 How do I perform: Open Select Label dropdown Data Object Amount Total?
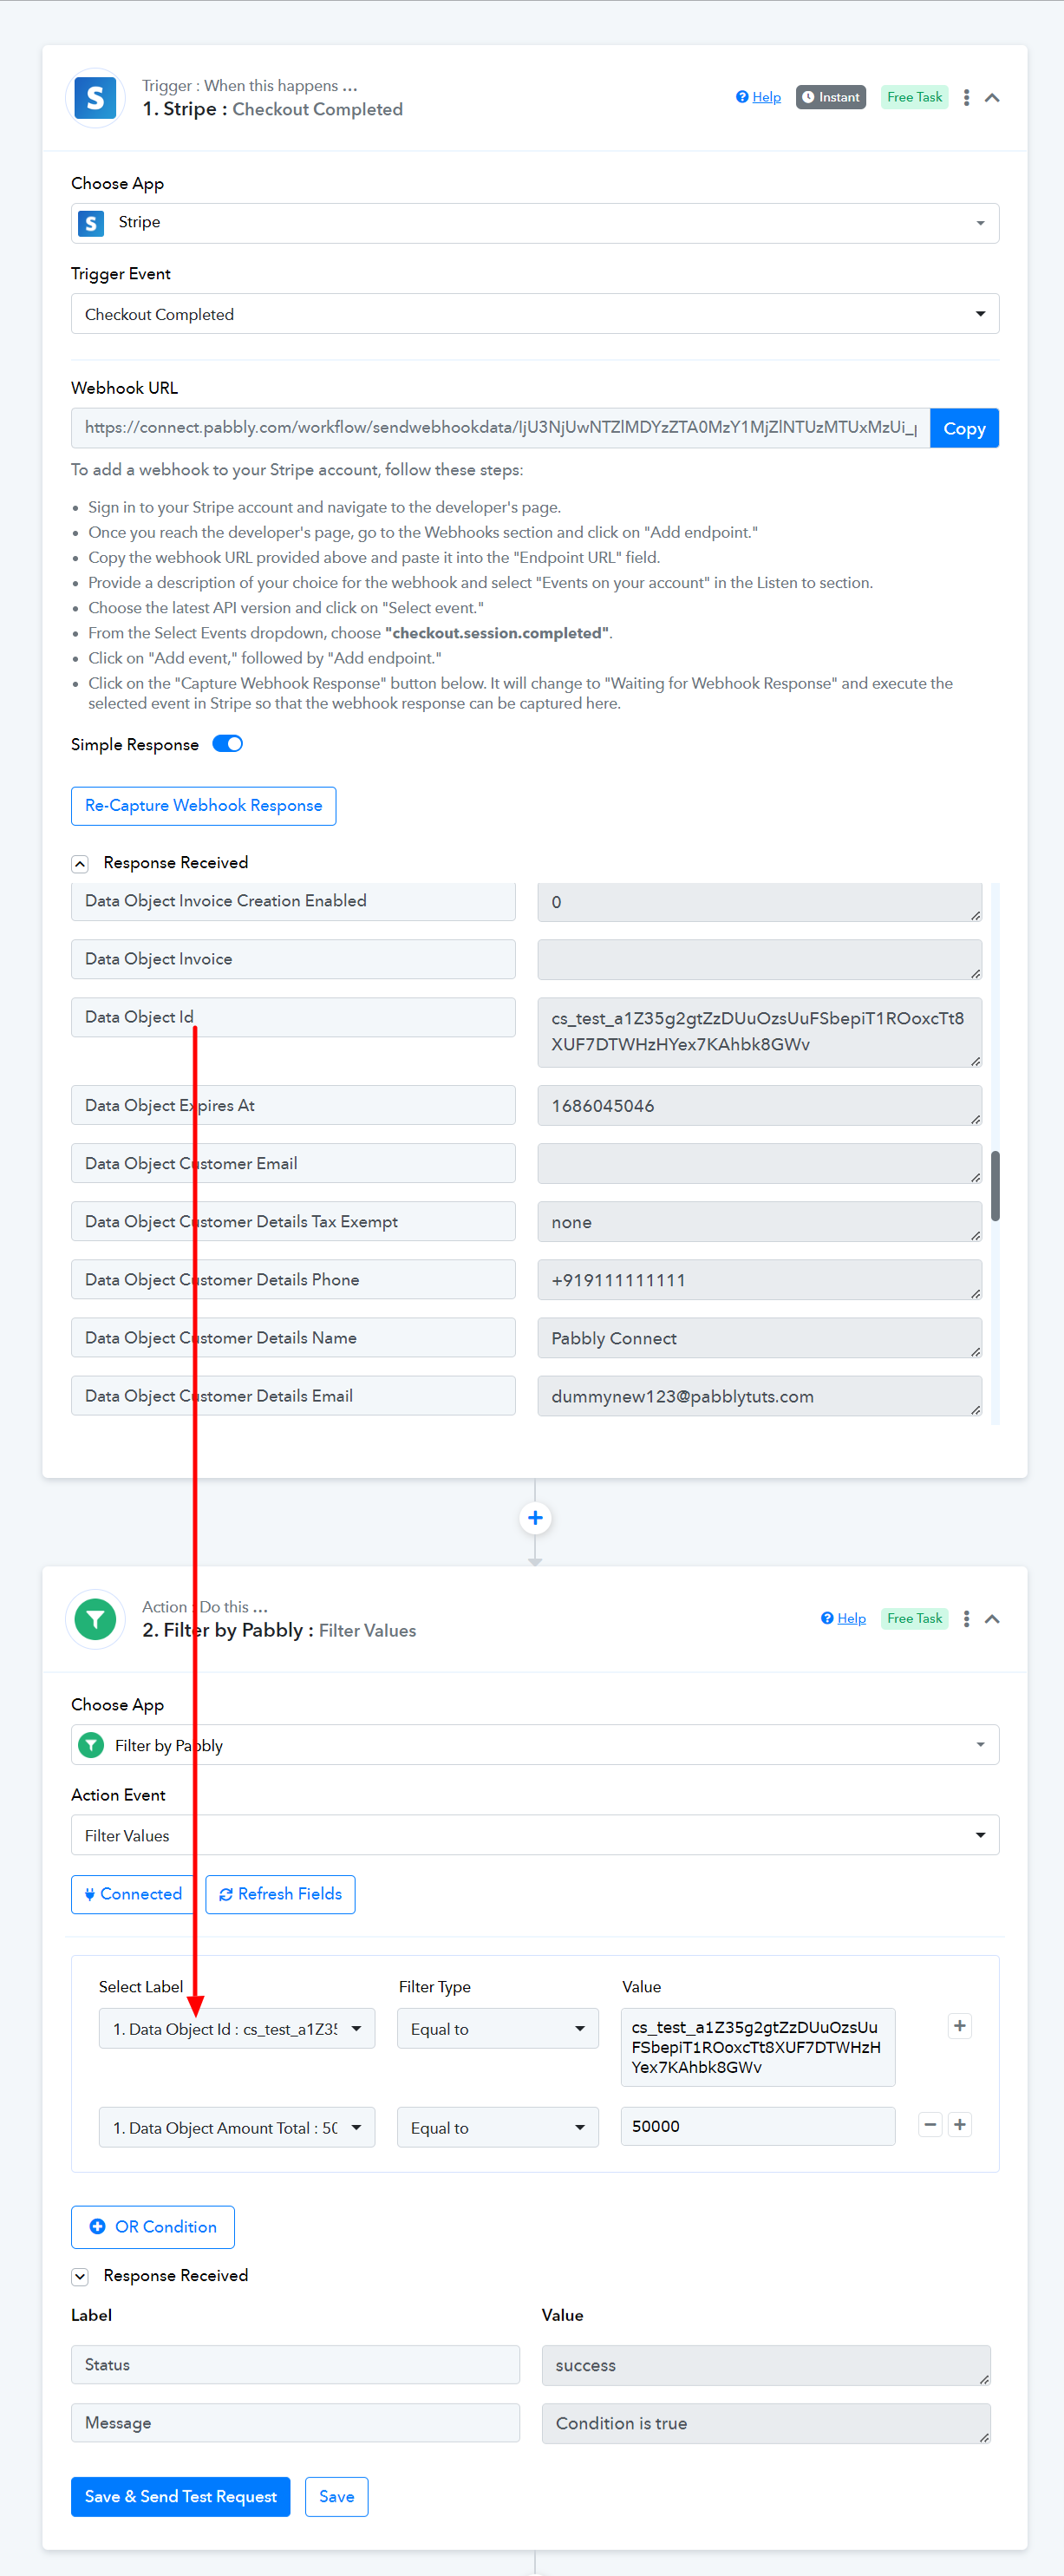[237, 2127]
